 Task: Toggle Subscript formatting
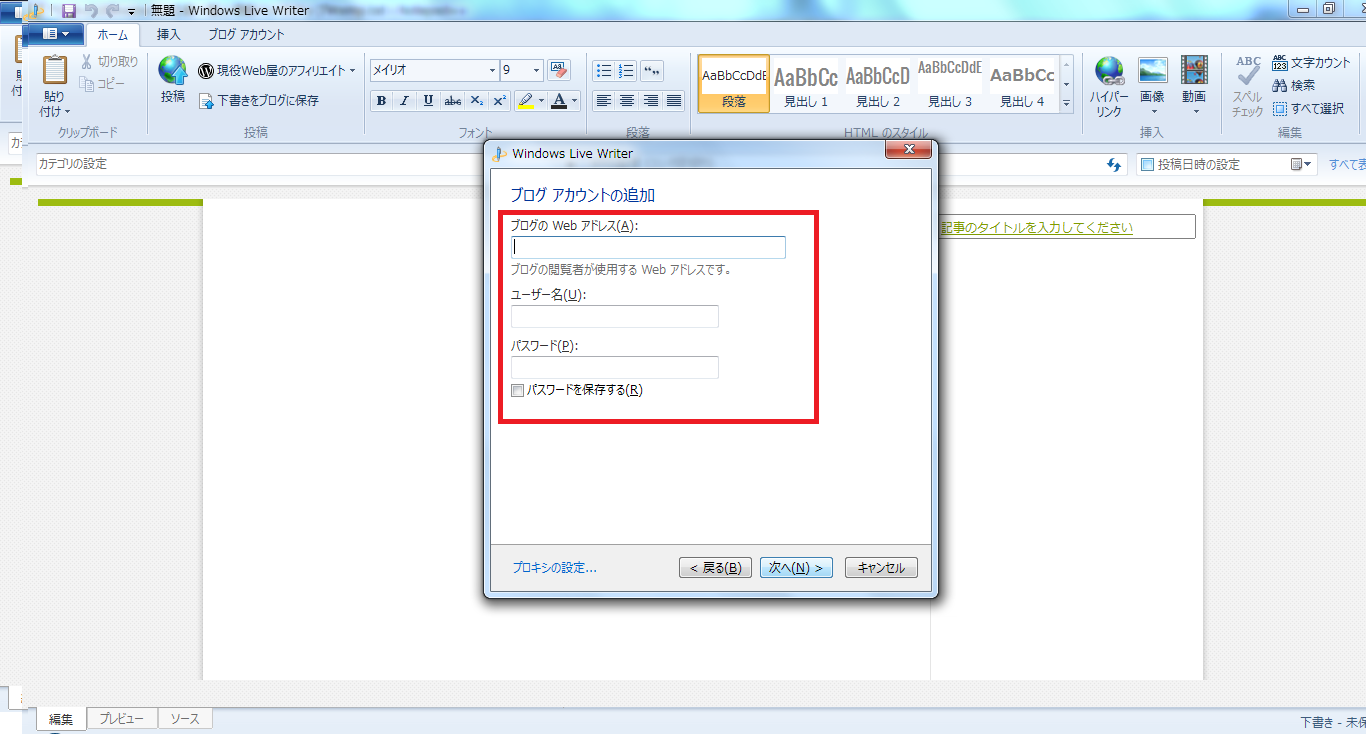pos(477,100)
